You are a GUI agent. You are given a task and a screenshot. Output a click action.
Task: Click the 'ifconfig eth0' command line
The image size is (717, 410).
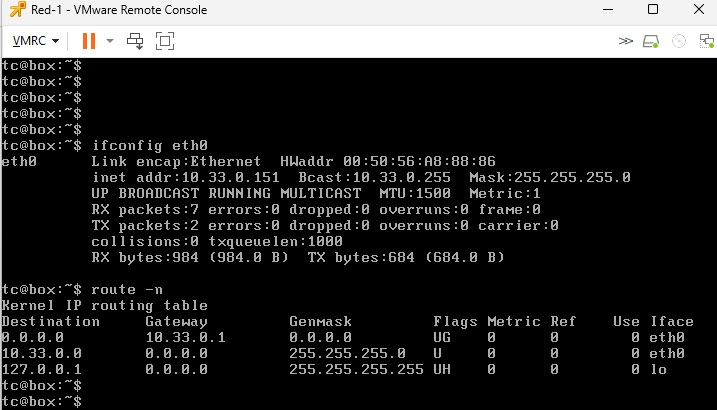150,145
